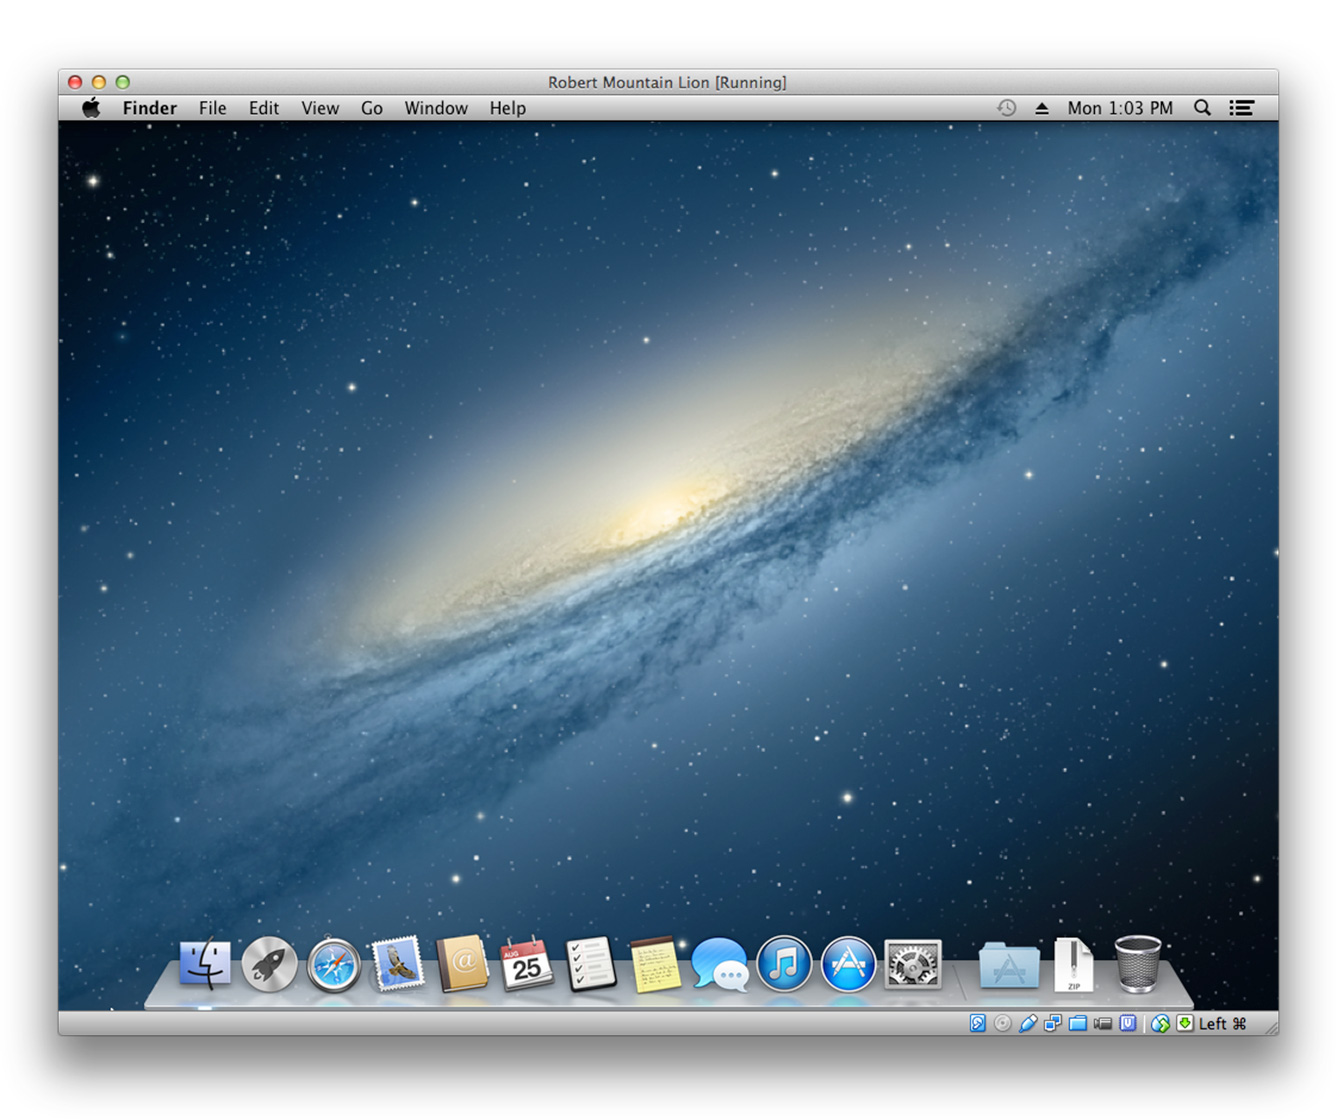Click the virtual camera status icon
Image resolution: width=1336 pixels, height=1120 pixels.
(x=1103, y=1023)
